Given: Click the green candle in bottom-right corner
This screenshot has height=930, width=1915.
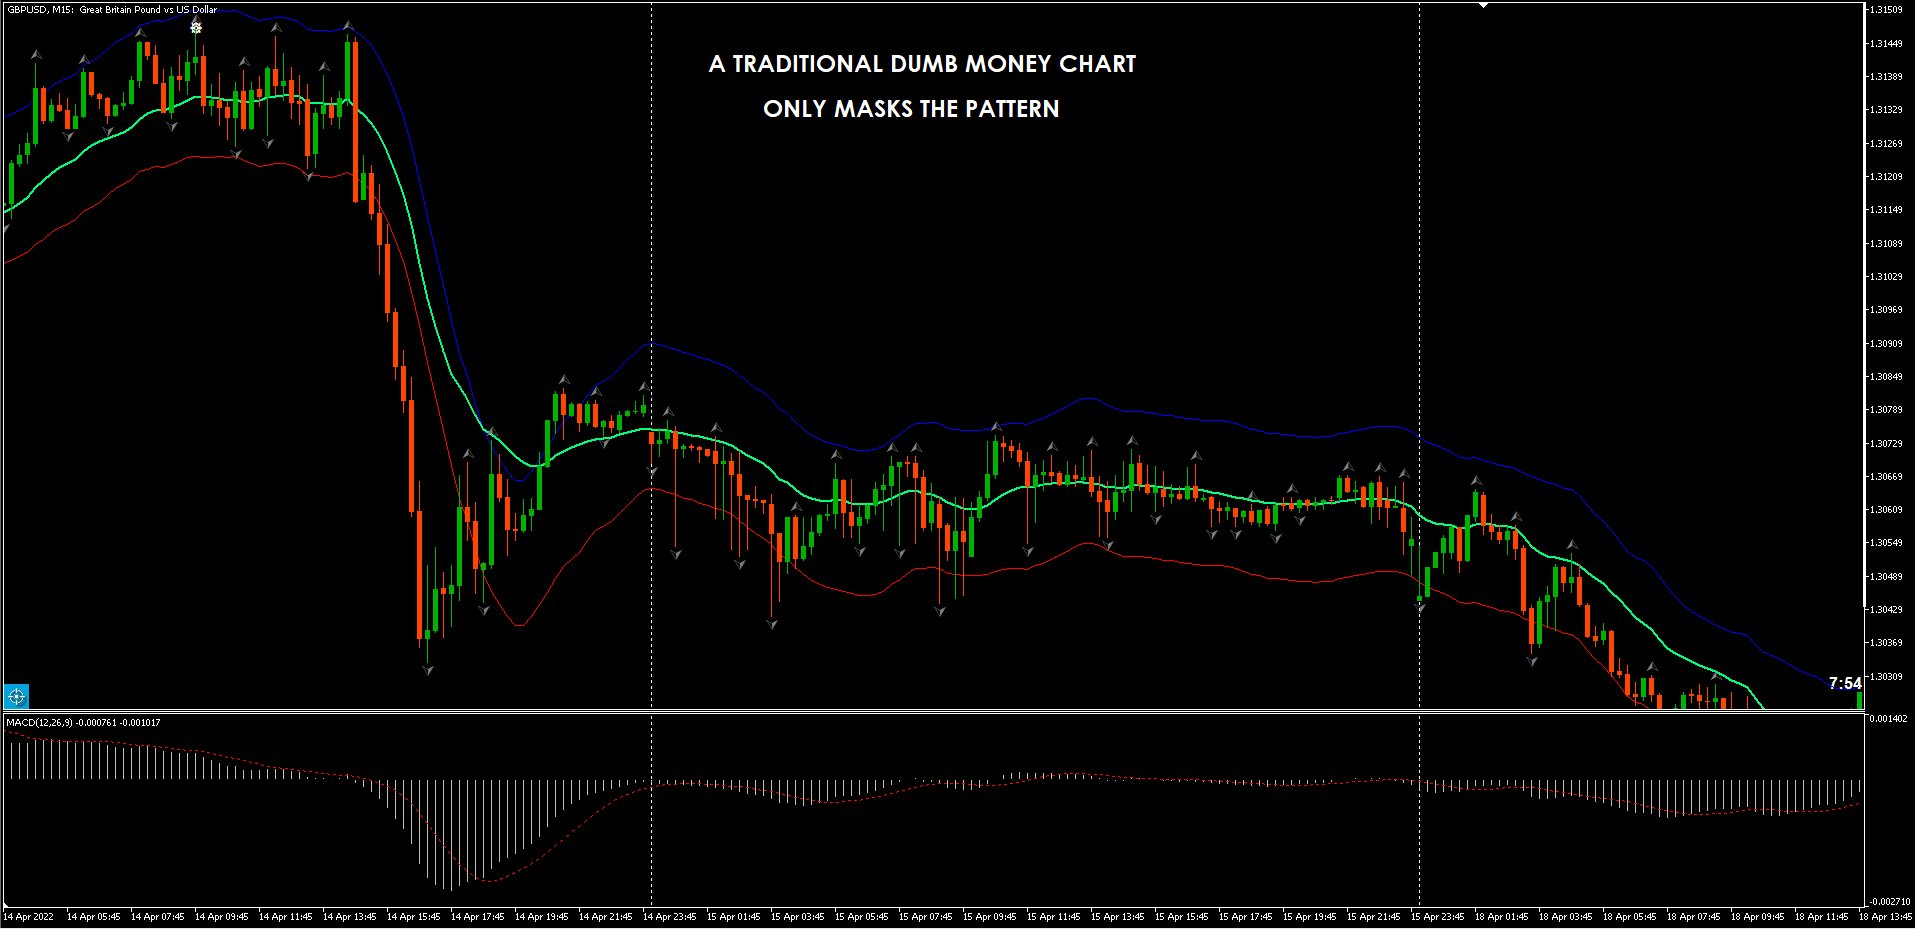Looking at the screenshot, I should point(1859,699).
